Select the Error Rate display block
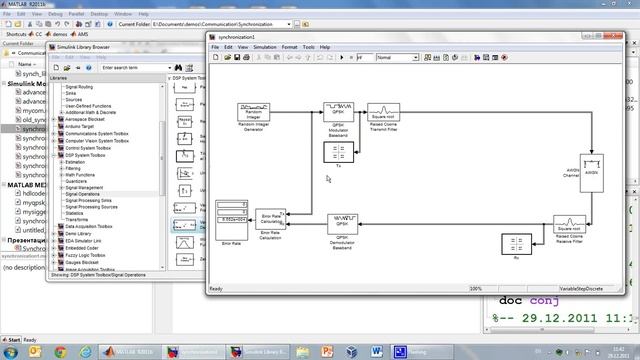The width and height of the screenshot is (640, 360). [x=231, y=220]
